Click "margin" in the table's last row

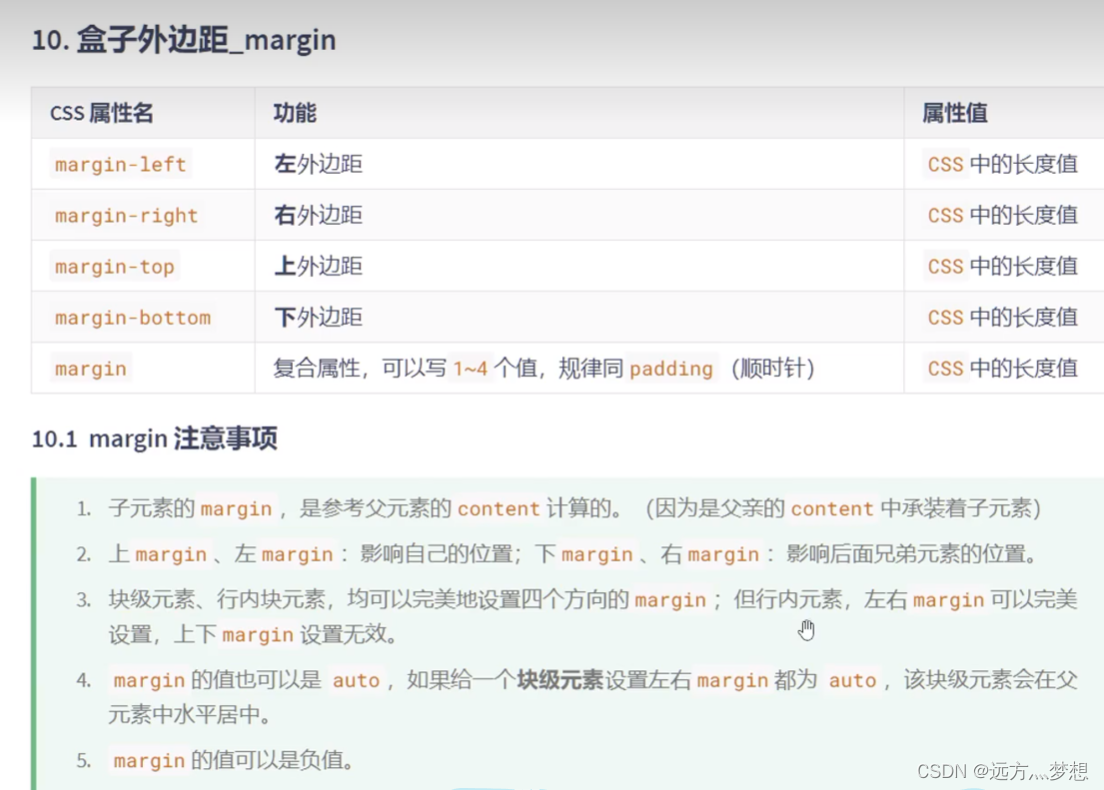pyautogui.click(x=91, y=369)
